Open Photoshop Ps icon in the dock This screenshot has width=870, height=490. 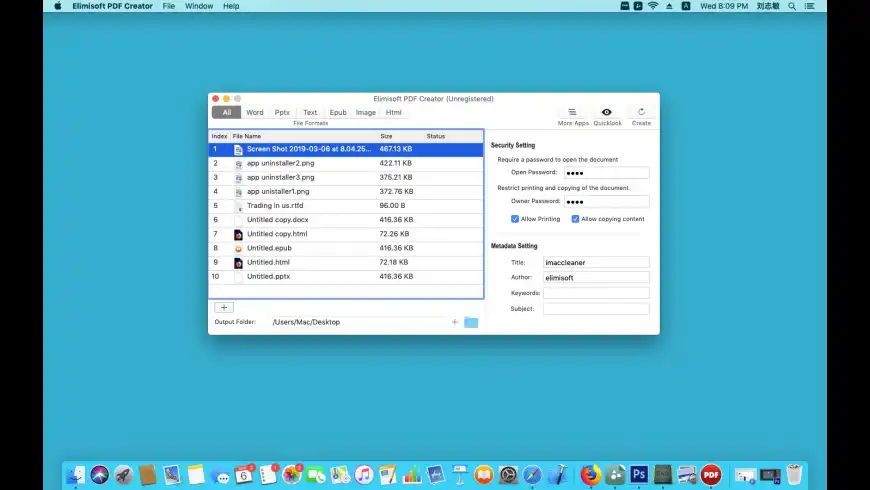639,475
